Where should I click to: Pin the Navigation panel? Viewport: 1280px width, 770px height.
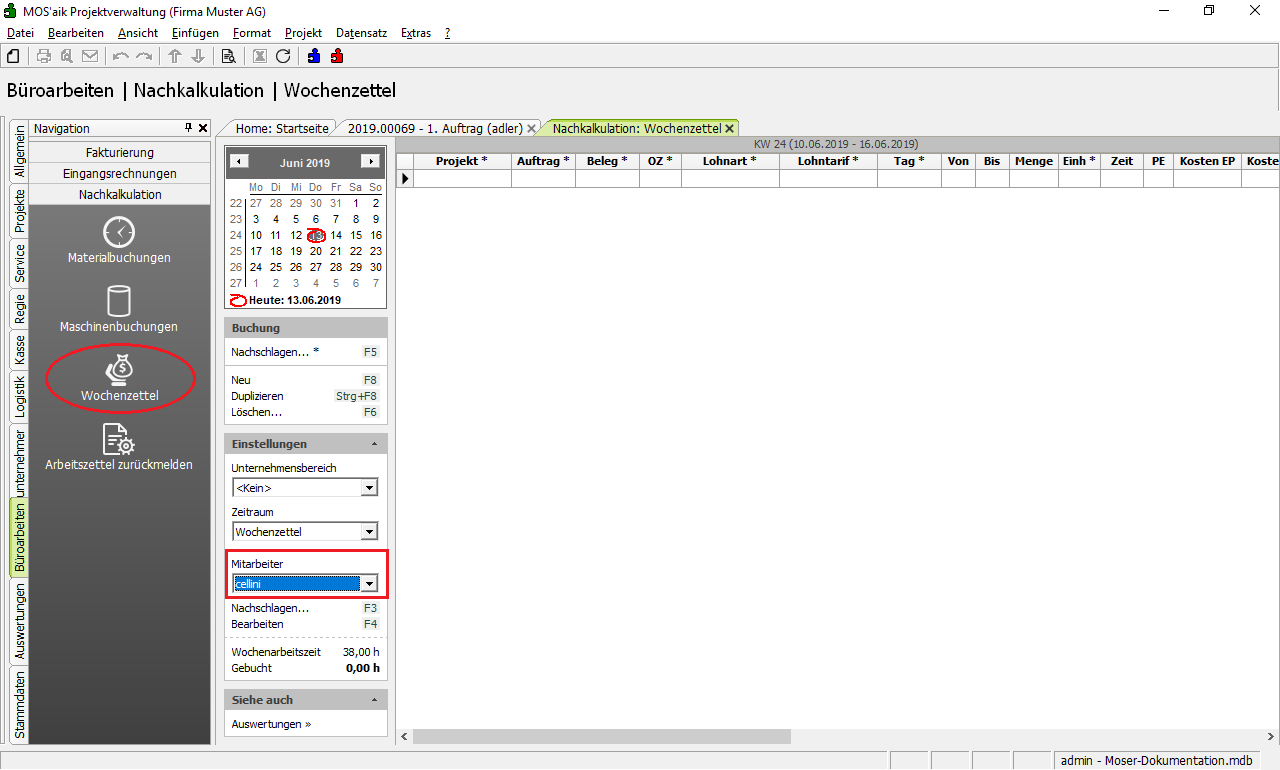pyautogui.click(x=188, y=128)
